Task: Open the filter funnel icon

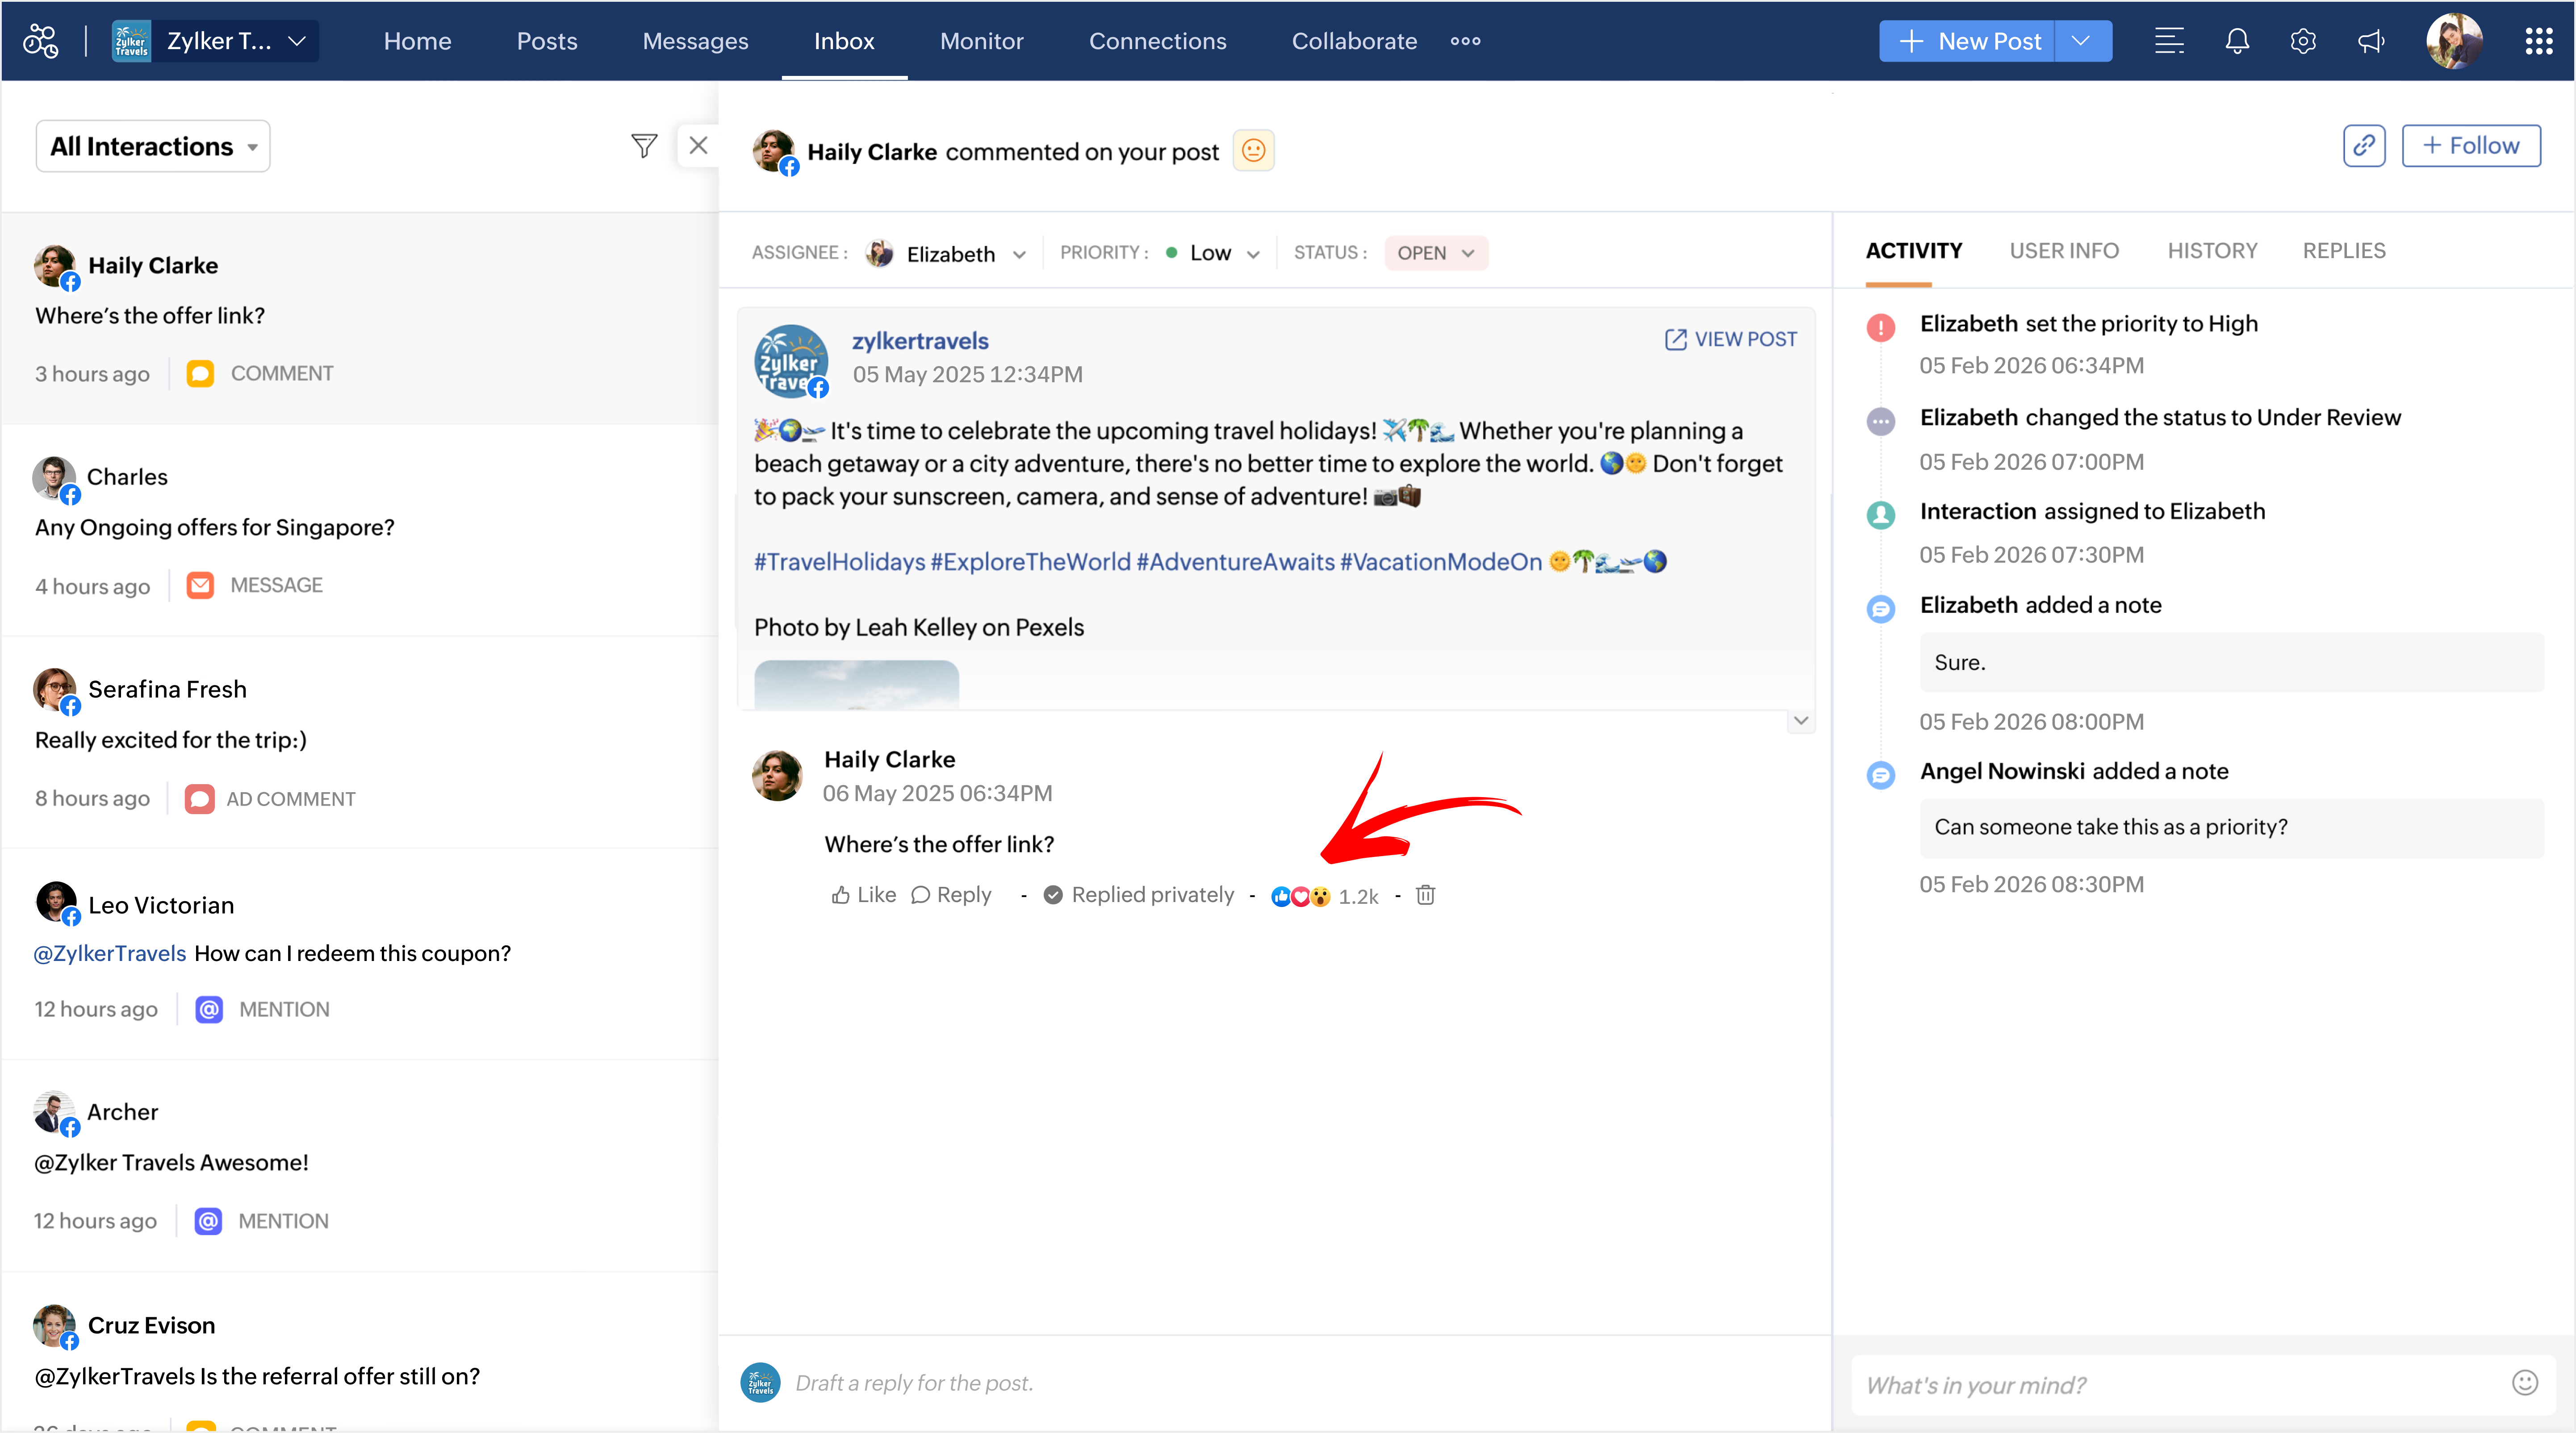Action: coord(644,146)
